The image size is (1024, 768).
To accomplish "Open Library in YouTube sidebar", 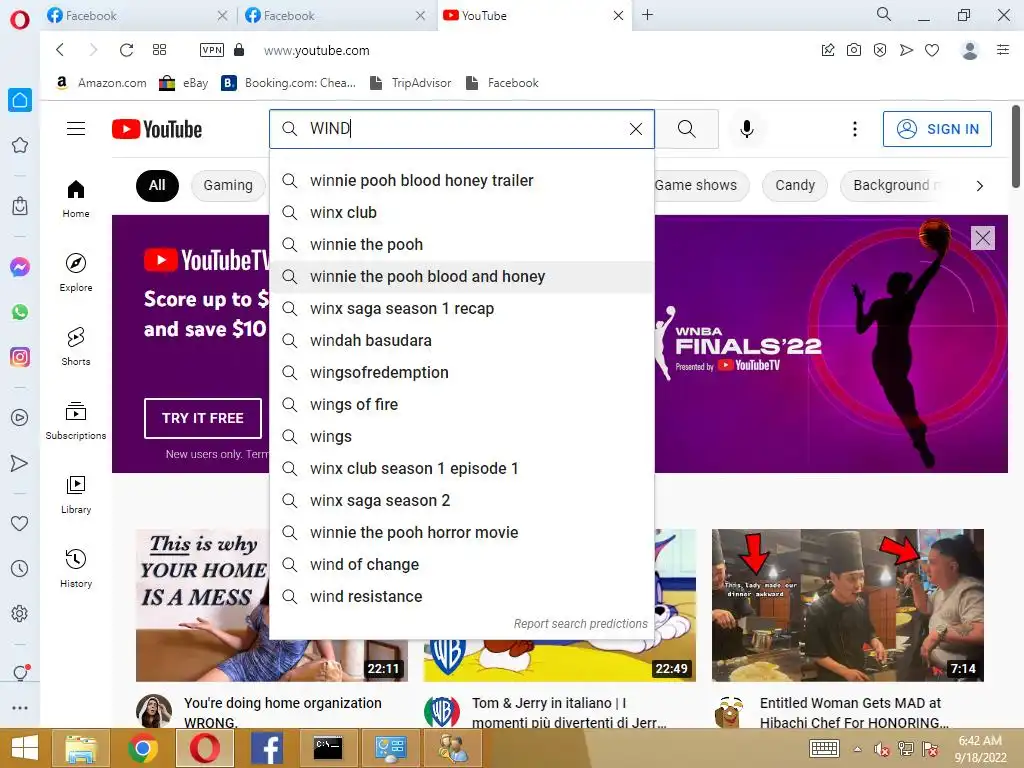I will (76, 494).
